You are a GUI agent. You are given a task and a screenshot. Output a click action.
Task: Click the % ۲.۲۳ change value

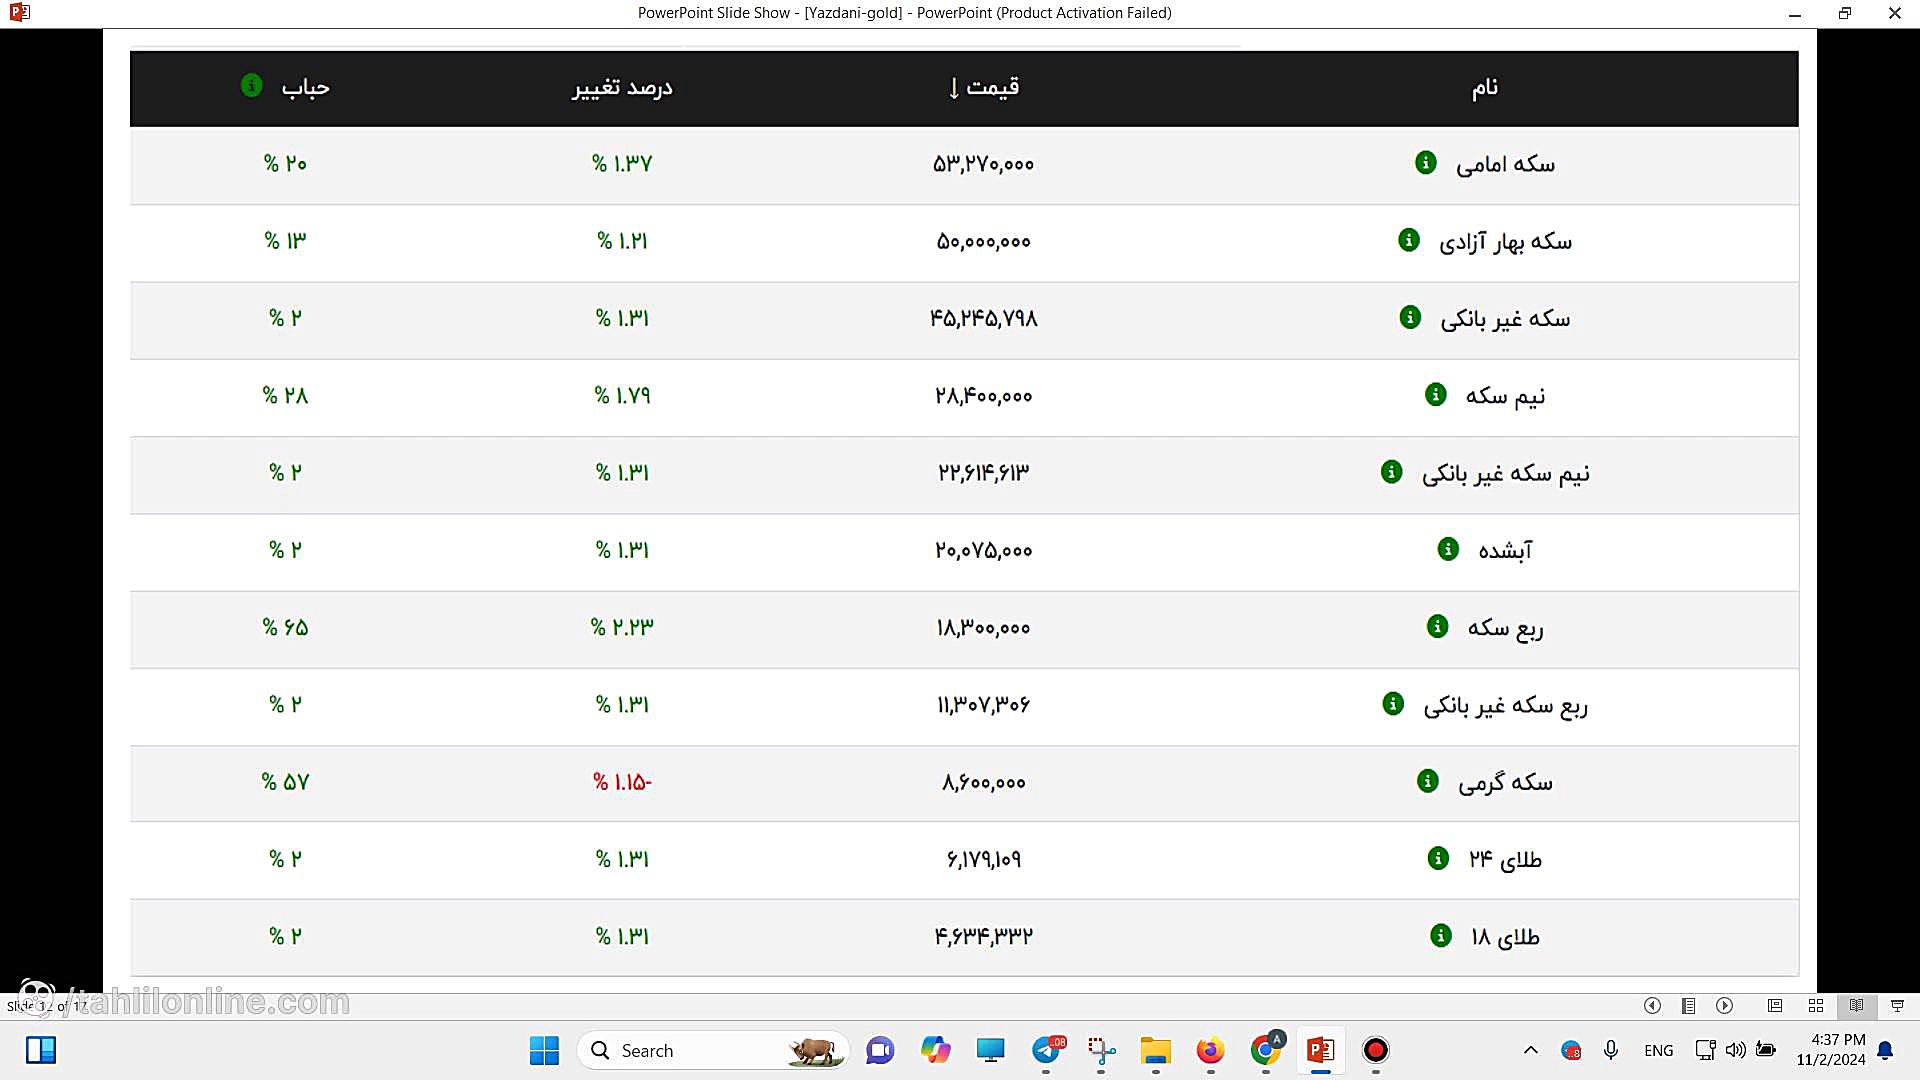[x=622, y=627]
